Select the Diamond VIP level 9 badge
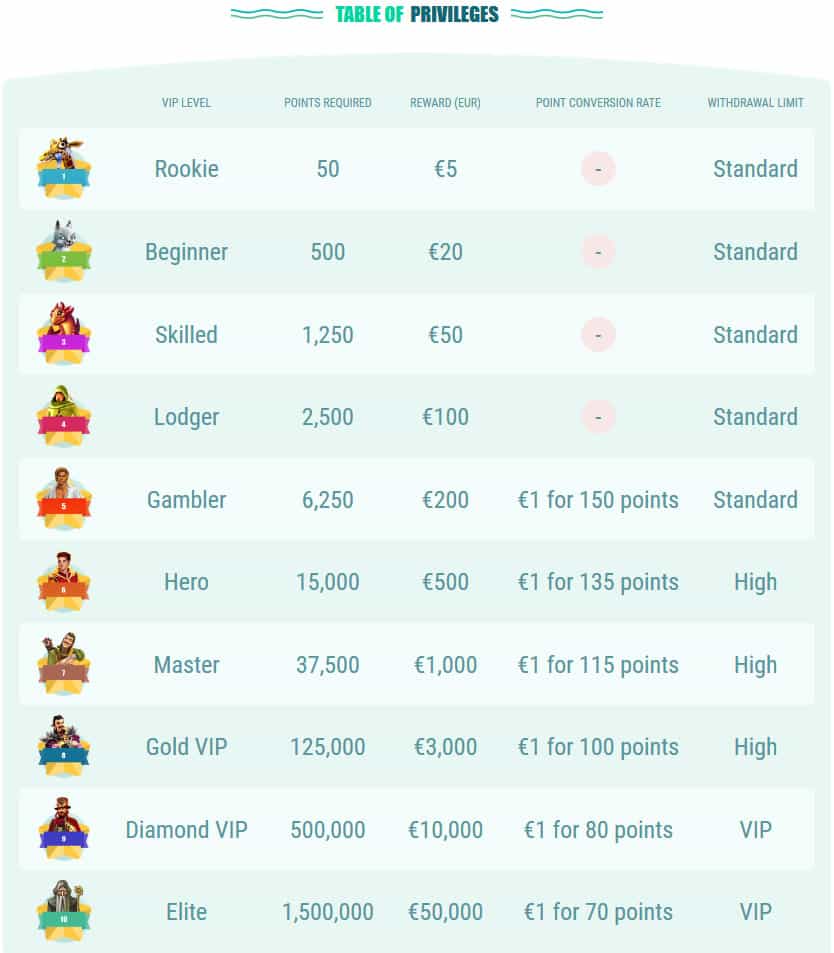This screenshot has width=834, height=953. click(x=64, y=829)
